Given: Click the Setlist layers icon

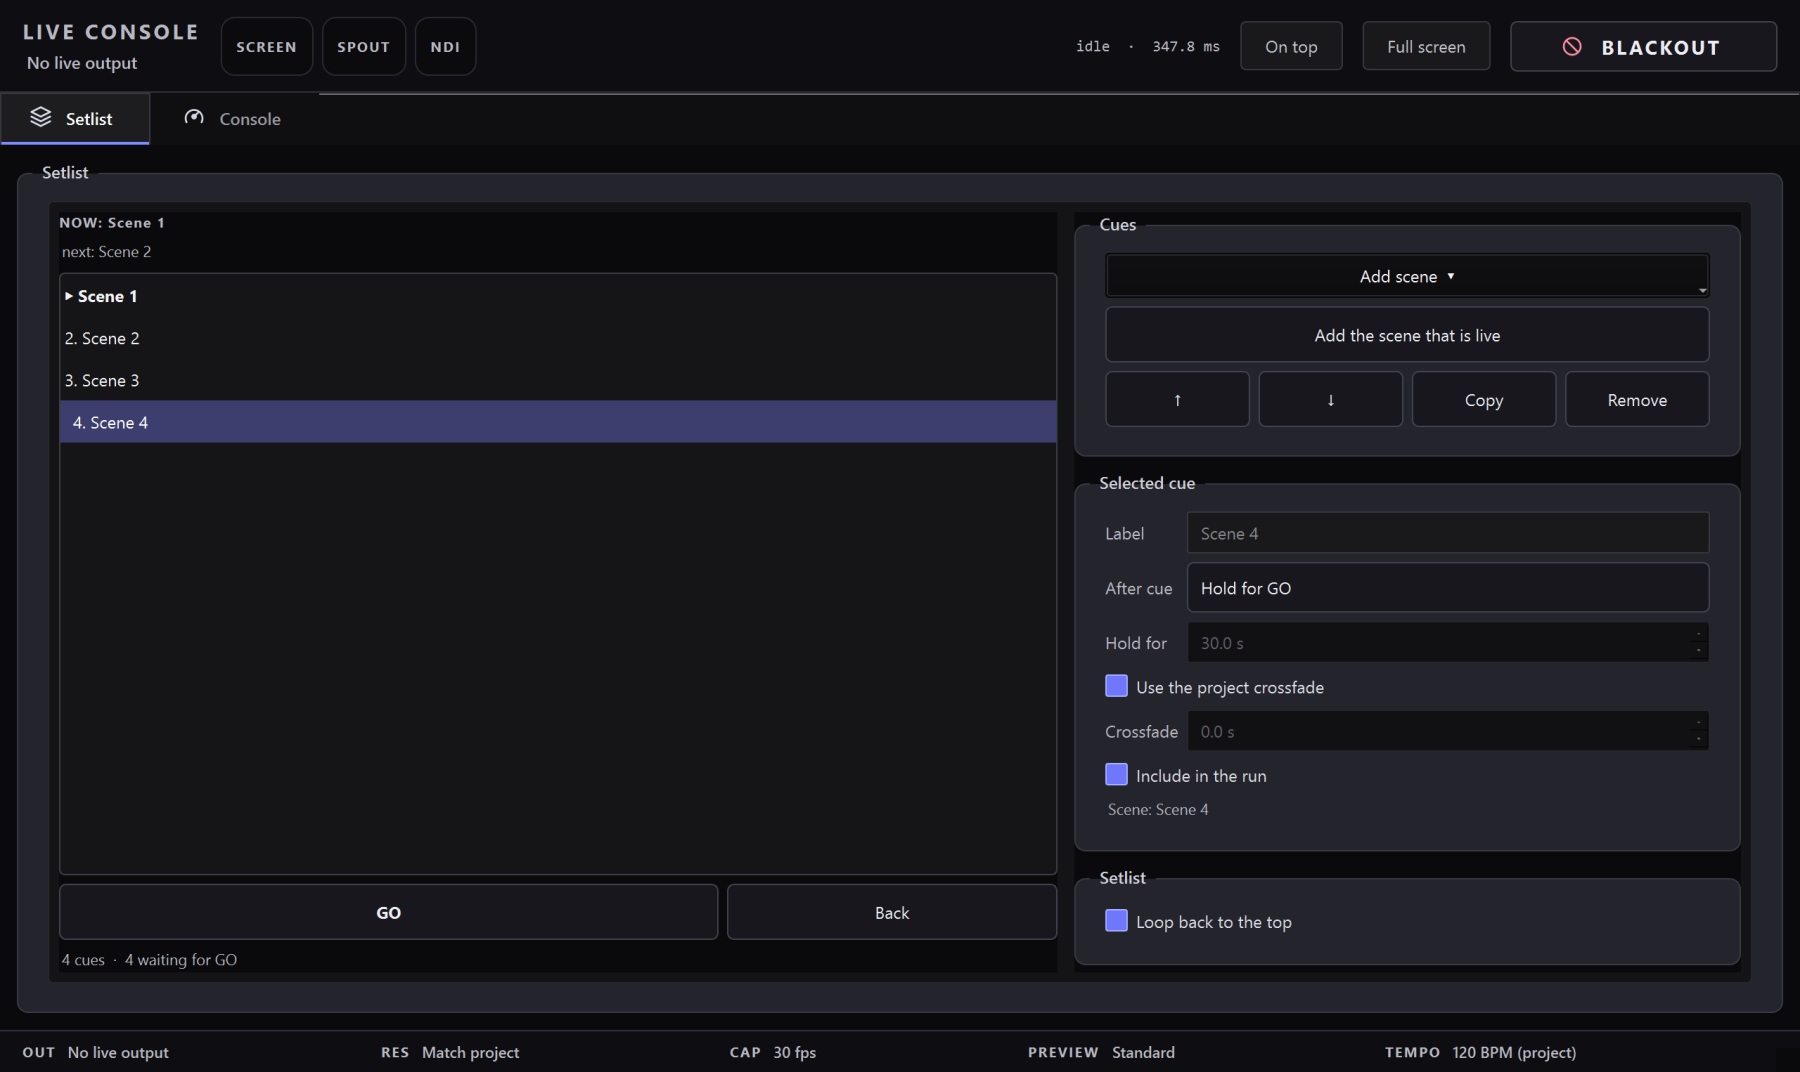Looking at the screenshot, I should coord(40,117).
